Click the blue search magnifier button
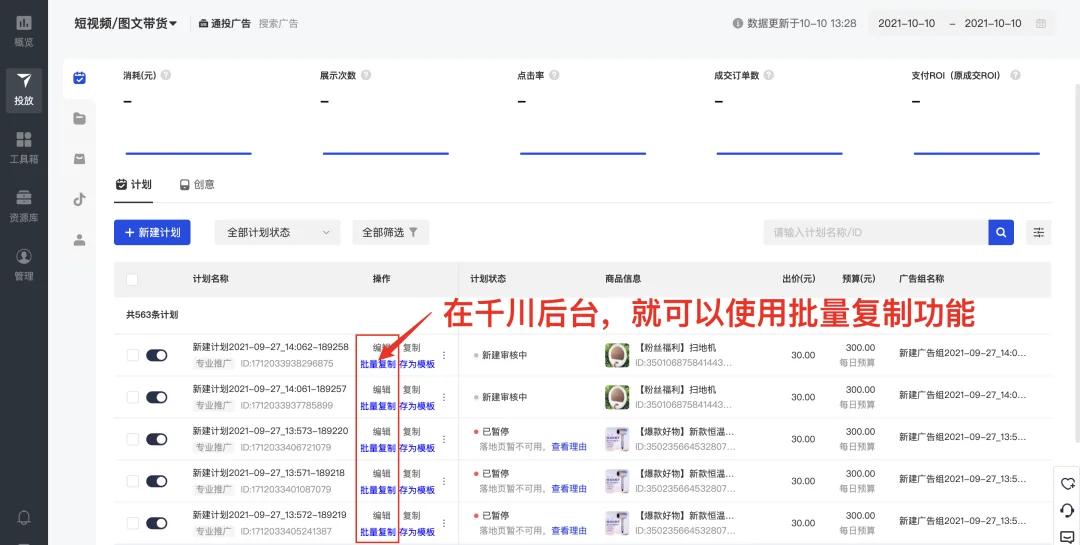The image size is (1080, 545). (1001, 232)
